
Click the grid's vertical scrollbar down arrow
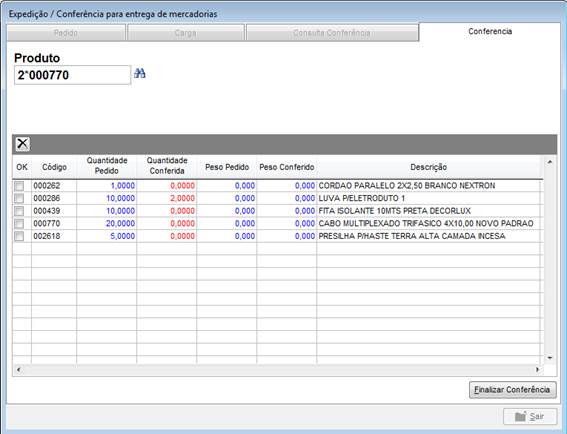click(x=550, y=358)
